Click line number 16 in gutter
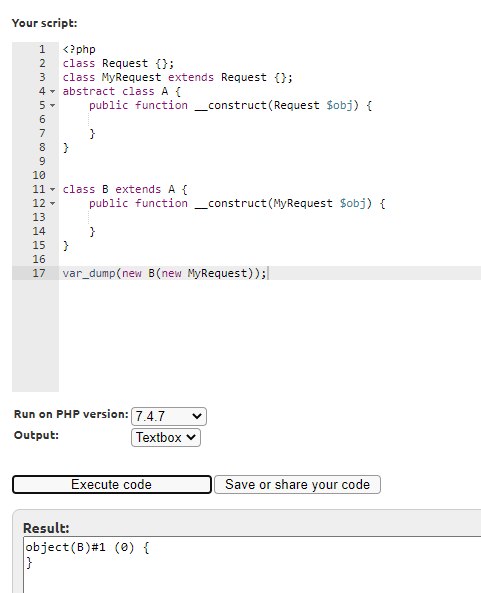Screen dimensions: 481x593 pos(39,259)
